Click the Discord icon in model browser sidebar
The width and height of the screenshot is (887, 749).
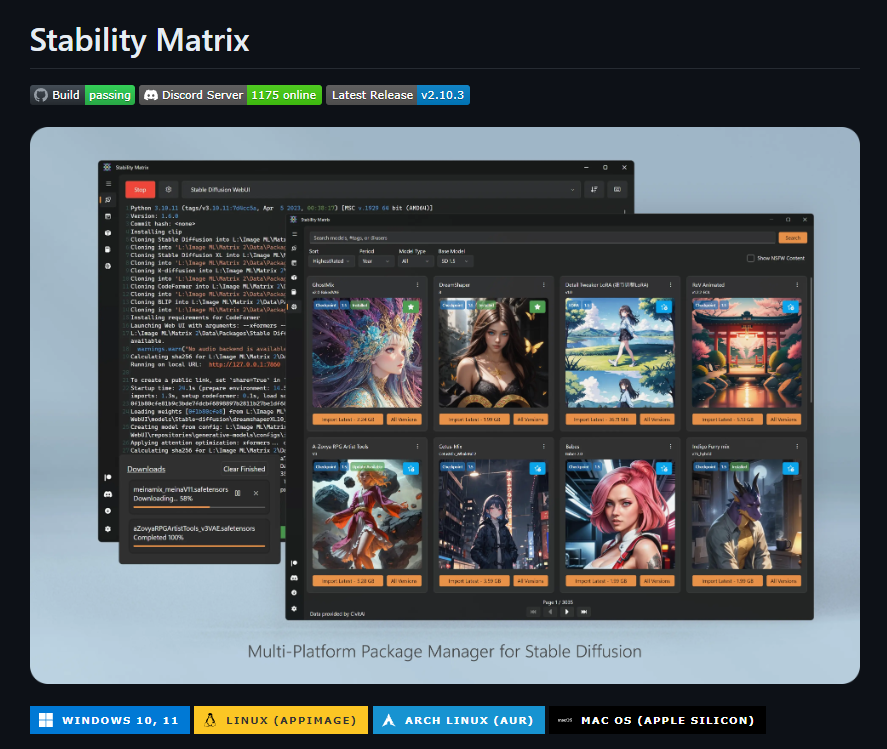pyautogui.click(x=294, y=578)
